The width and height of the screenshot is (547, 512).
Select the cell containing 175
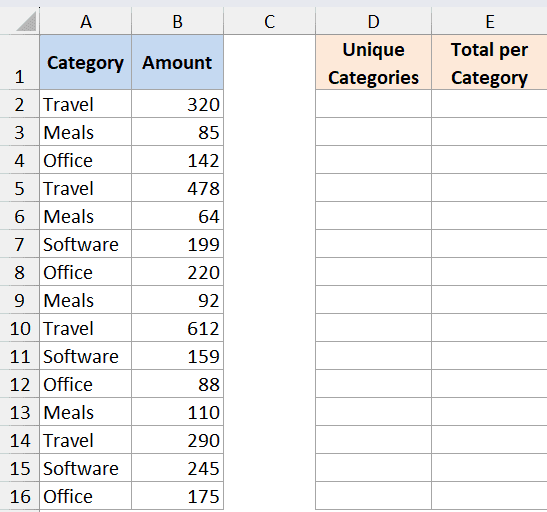(x=177, y=496)
